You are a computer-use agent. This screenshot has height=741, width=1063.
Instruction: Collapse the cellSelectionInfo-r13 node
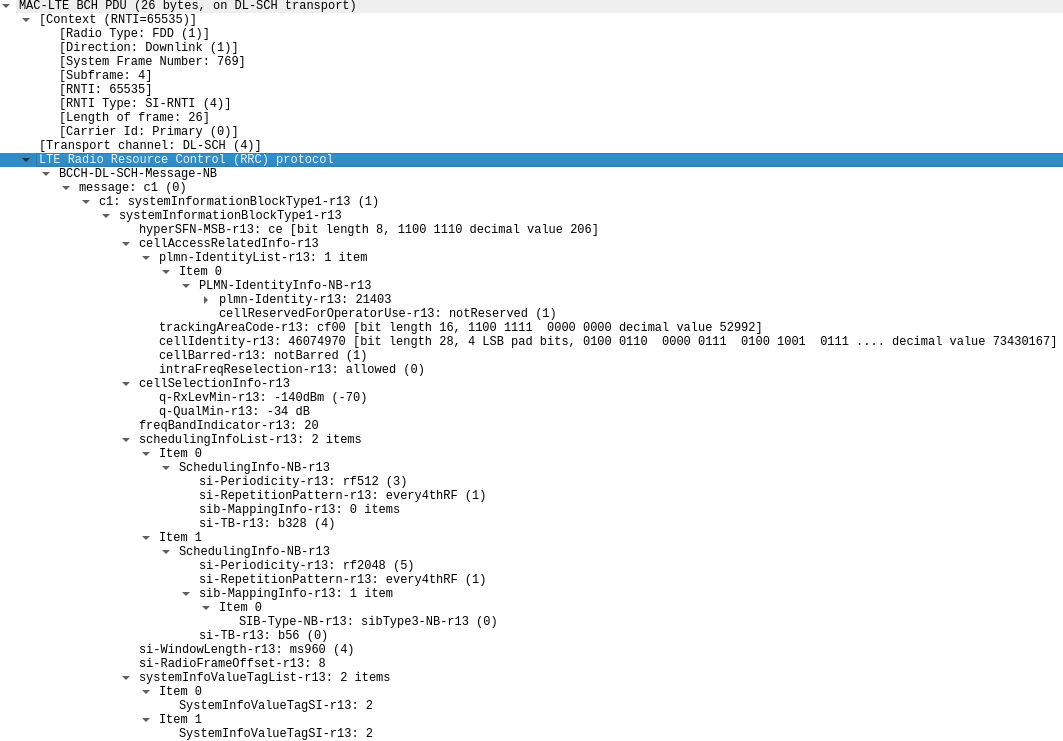[x=126, y=384]
